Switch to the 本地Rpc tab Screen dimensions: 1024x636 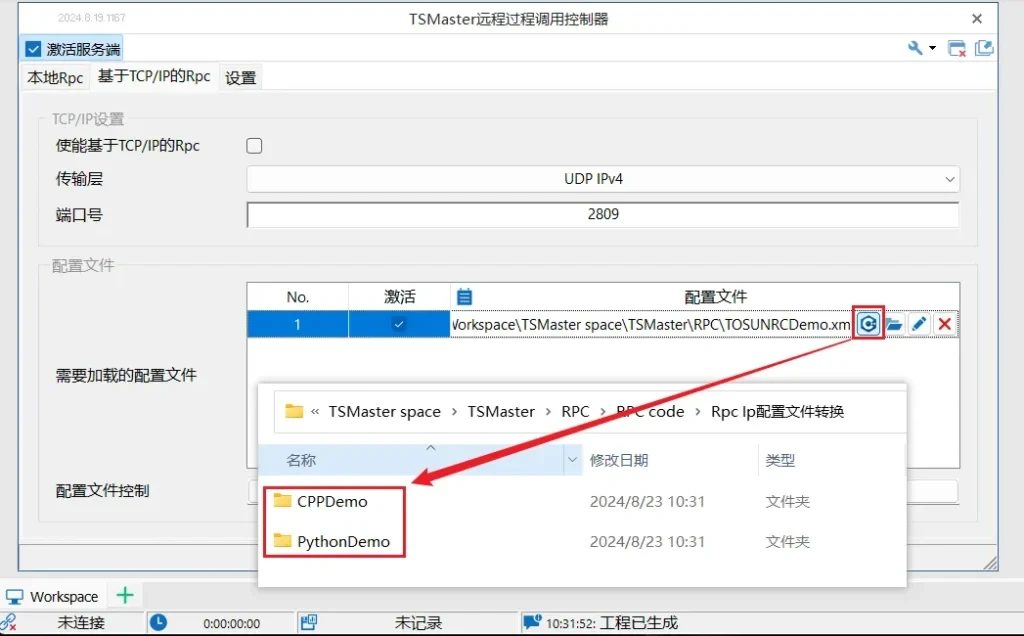pos(55,78)
